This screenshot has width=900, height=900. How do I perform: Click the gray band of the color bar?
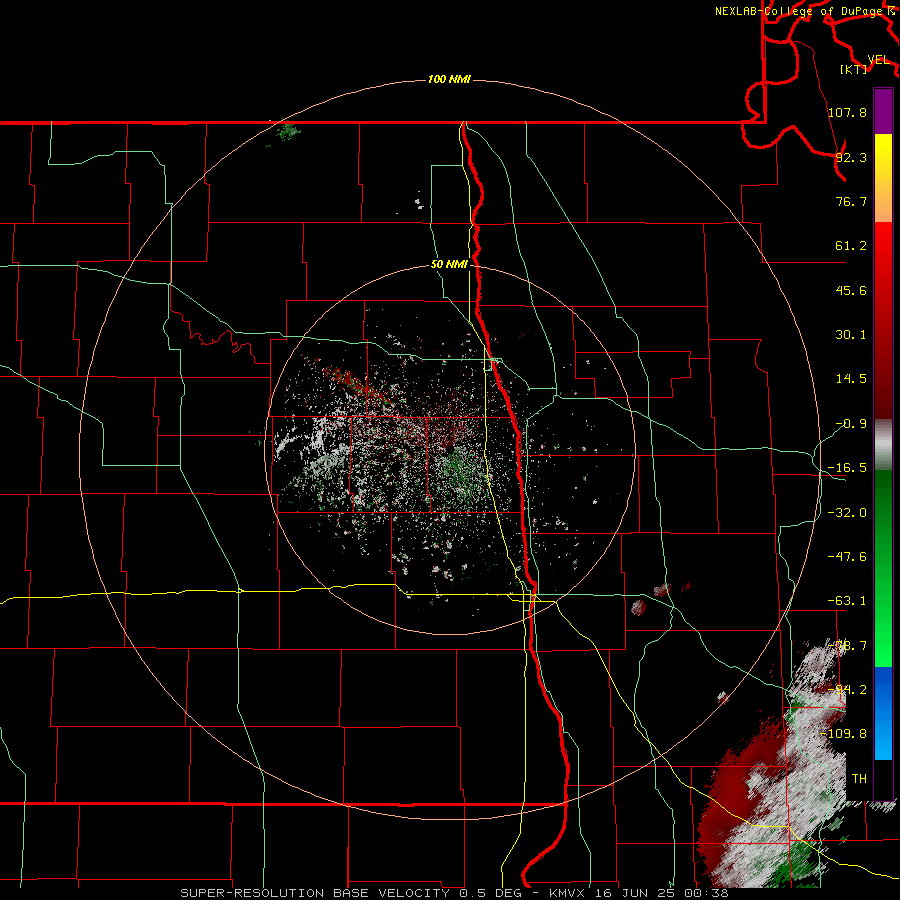[x=883, y=444]
